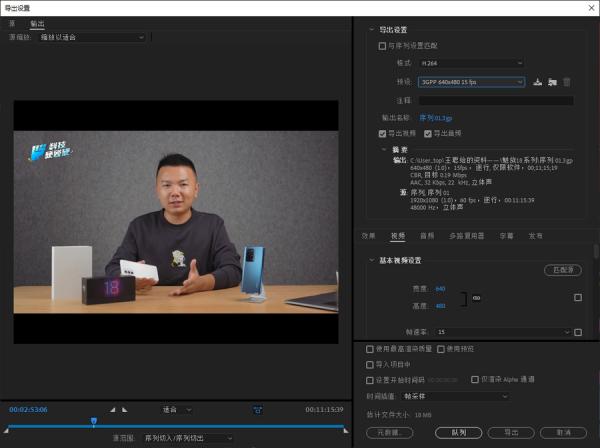The height and width of the screenshot is (448, 600).
Task: Enable 使用最高渲染质量 checkbox
Action: click(x=370, y=349)
